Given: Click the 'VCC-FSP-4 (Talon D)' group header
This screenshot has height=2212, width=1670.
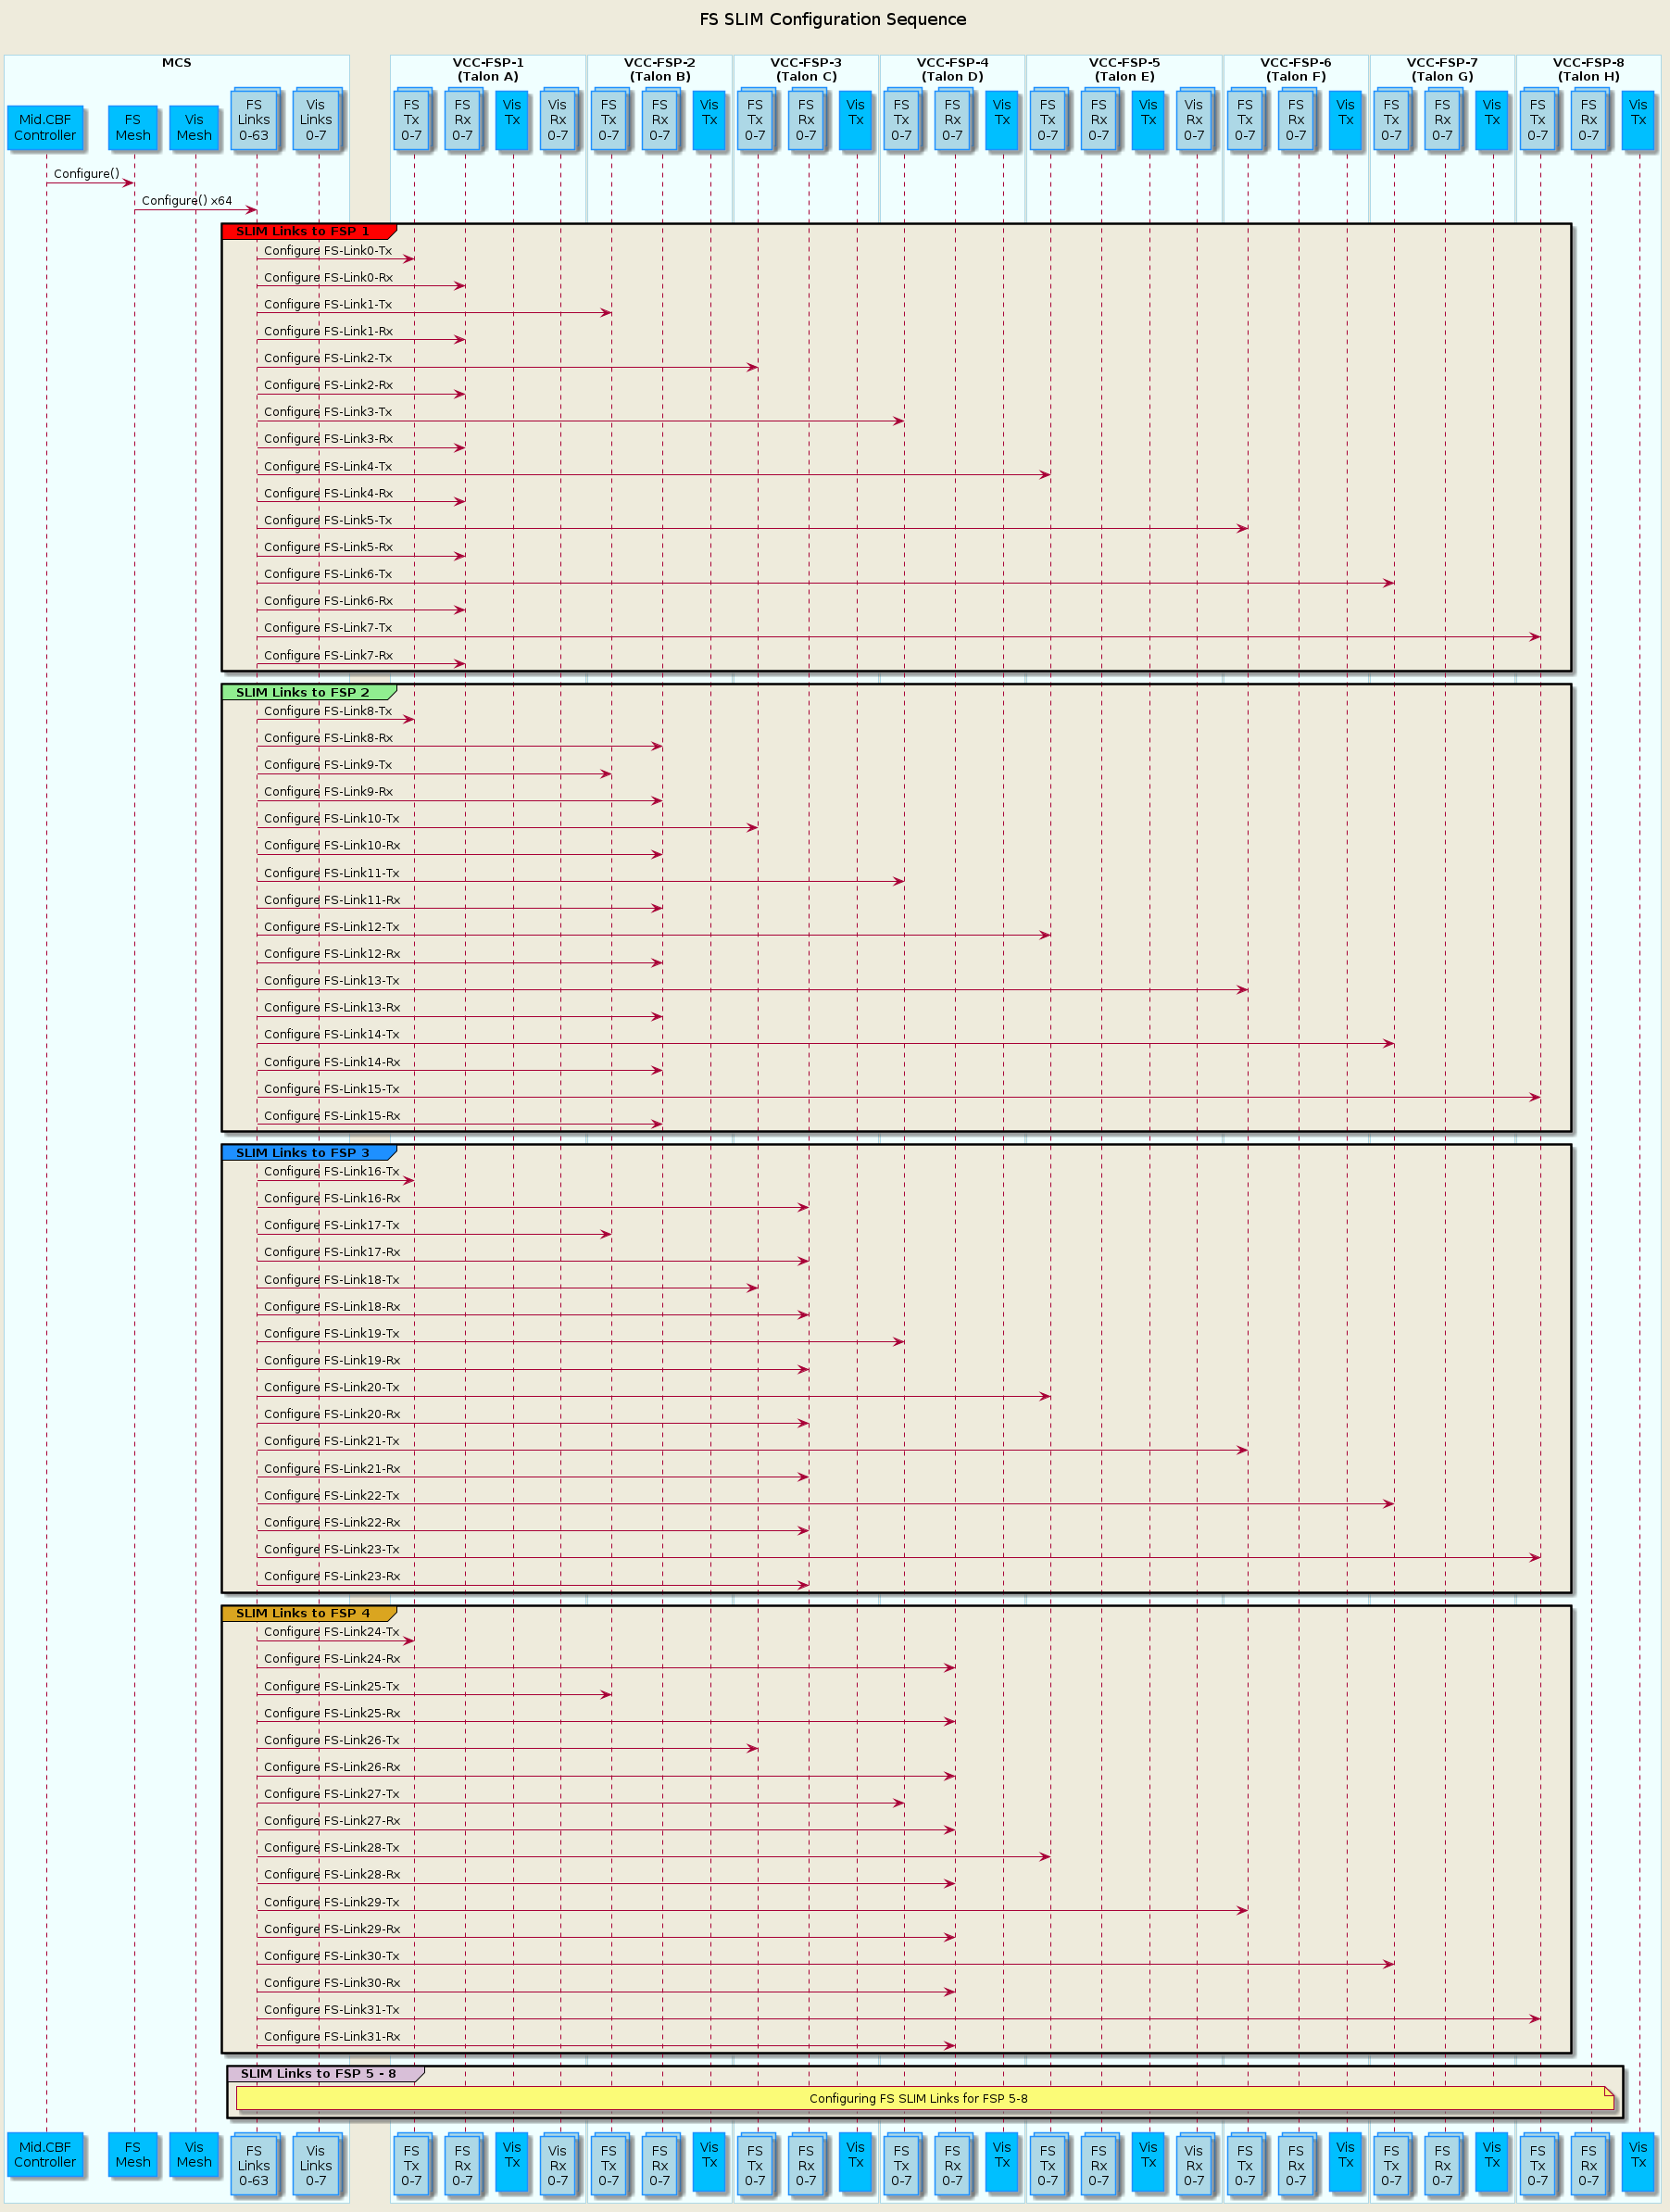Looking at the screenshot, I should tap(952, 69).
